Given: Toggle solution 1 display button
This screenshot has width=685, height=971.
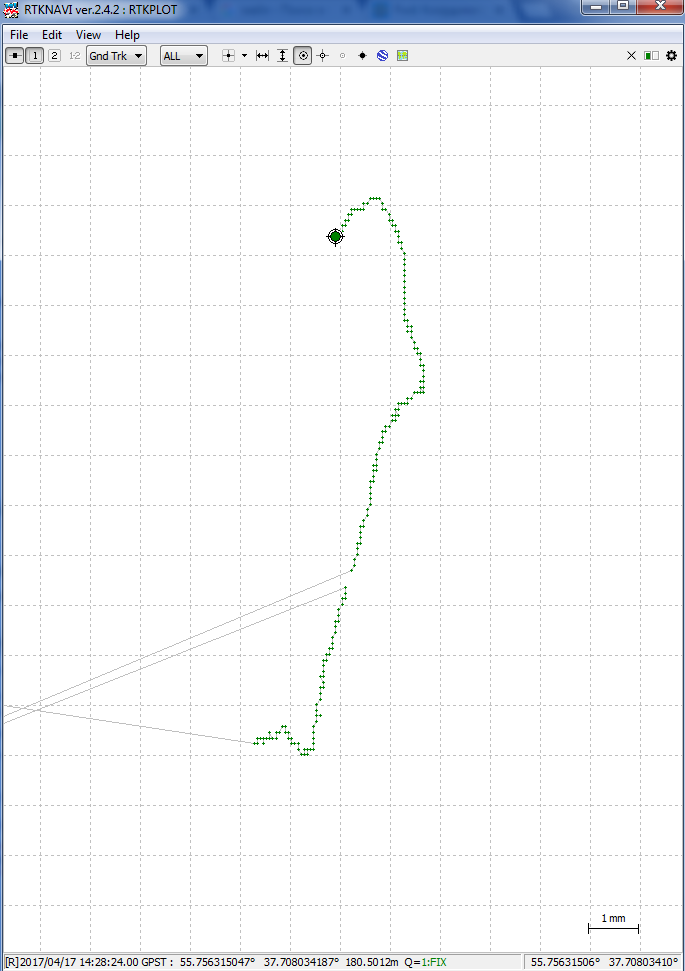Looking at the screenshot, I should click(35, 56).
